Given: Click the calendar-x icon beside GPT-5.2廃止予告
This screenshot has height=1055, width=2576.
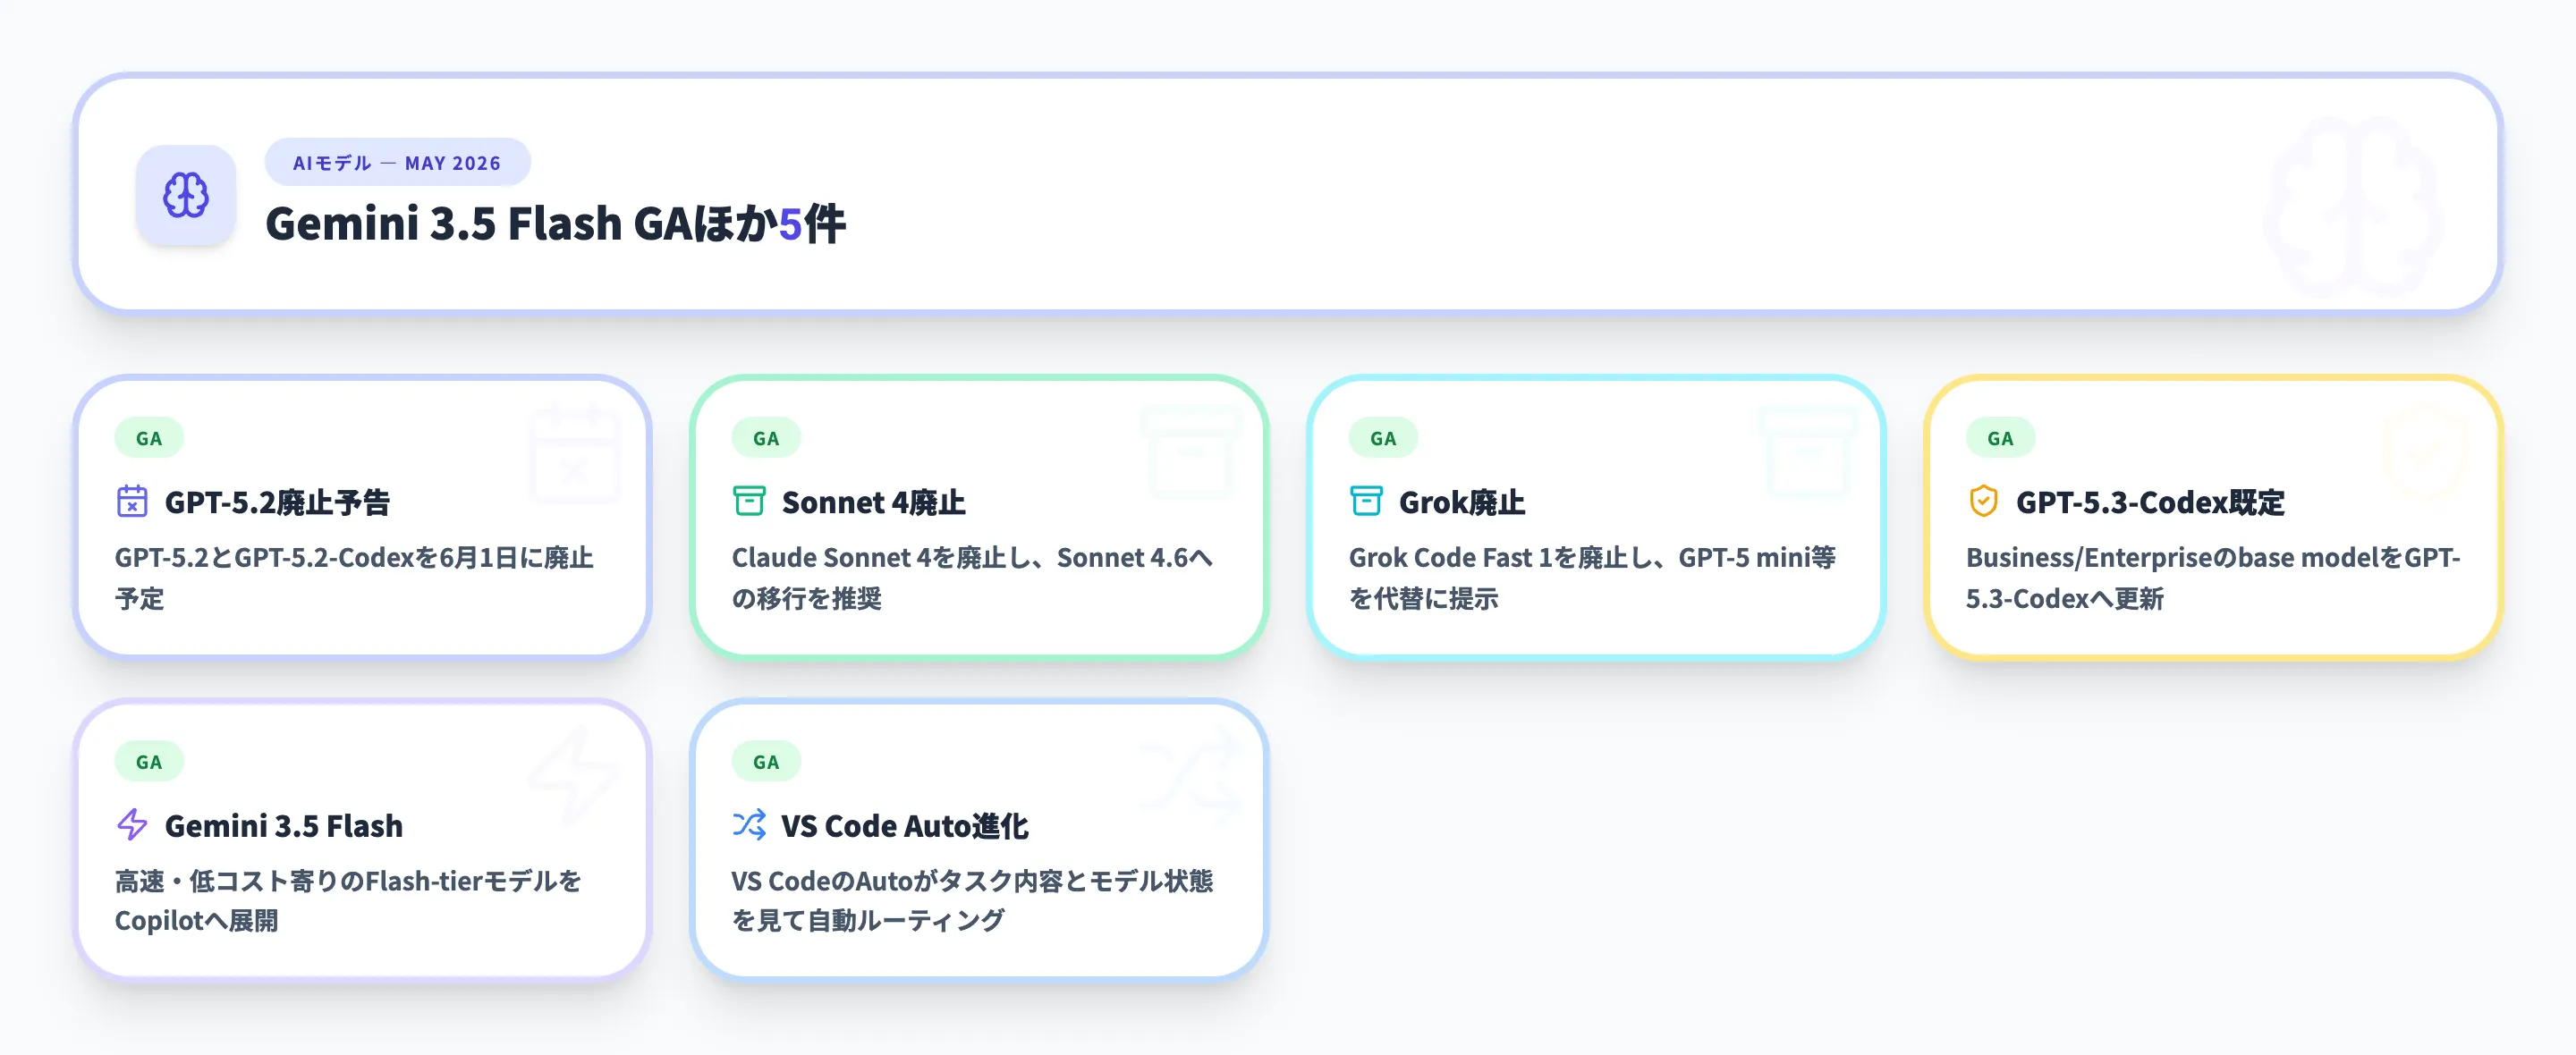Looking at the screenshot, I should click(x=132, y=501).
